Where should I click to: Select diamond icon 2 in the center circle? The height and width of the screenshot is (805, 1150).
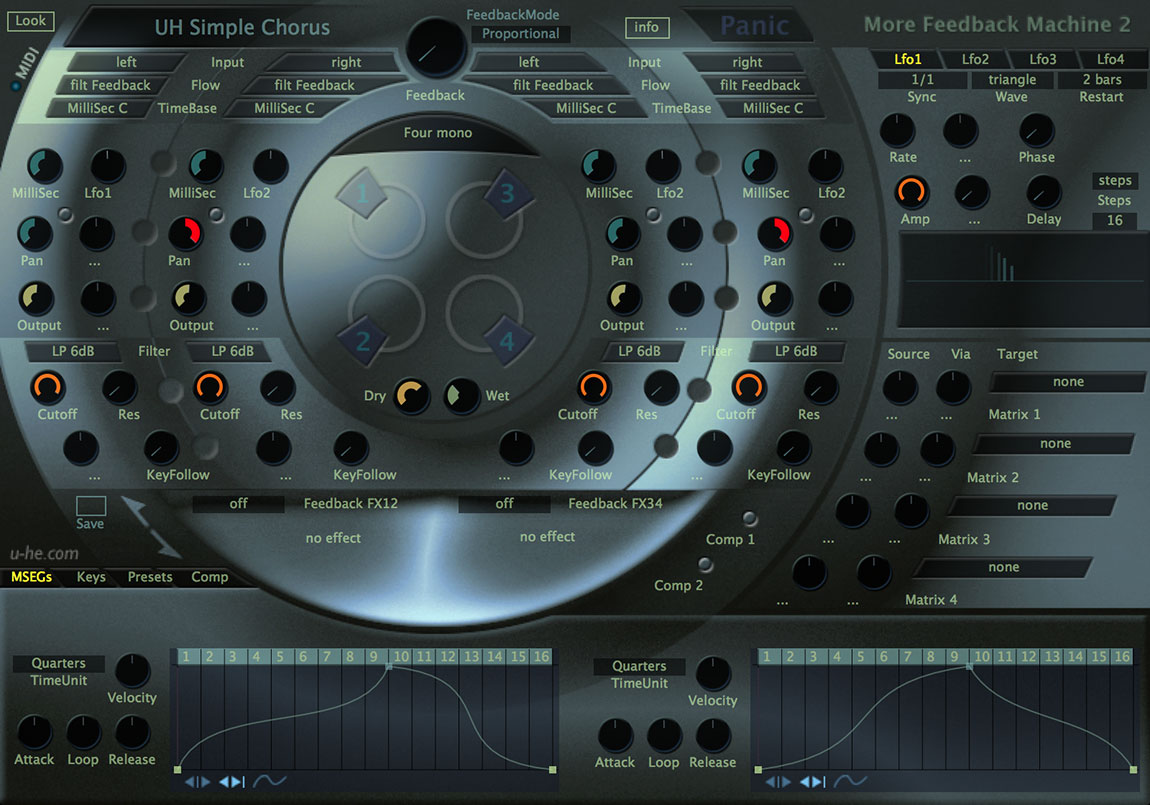[x=362, y=341]
